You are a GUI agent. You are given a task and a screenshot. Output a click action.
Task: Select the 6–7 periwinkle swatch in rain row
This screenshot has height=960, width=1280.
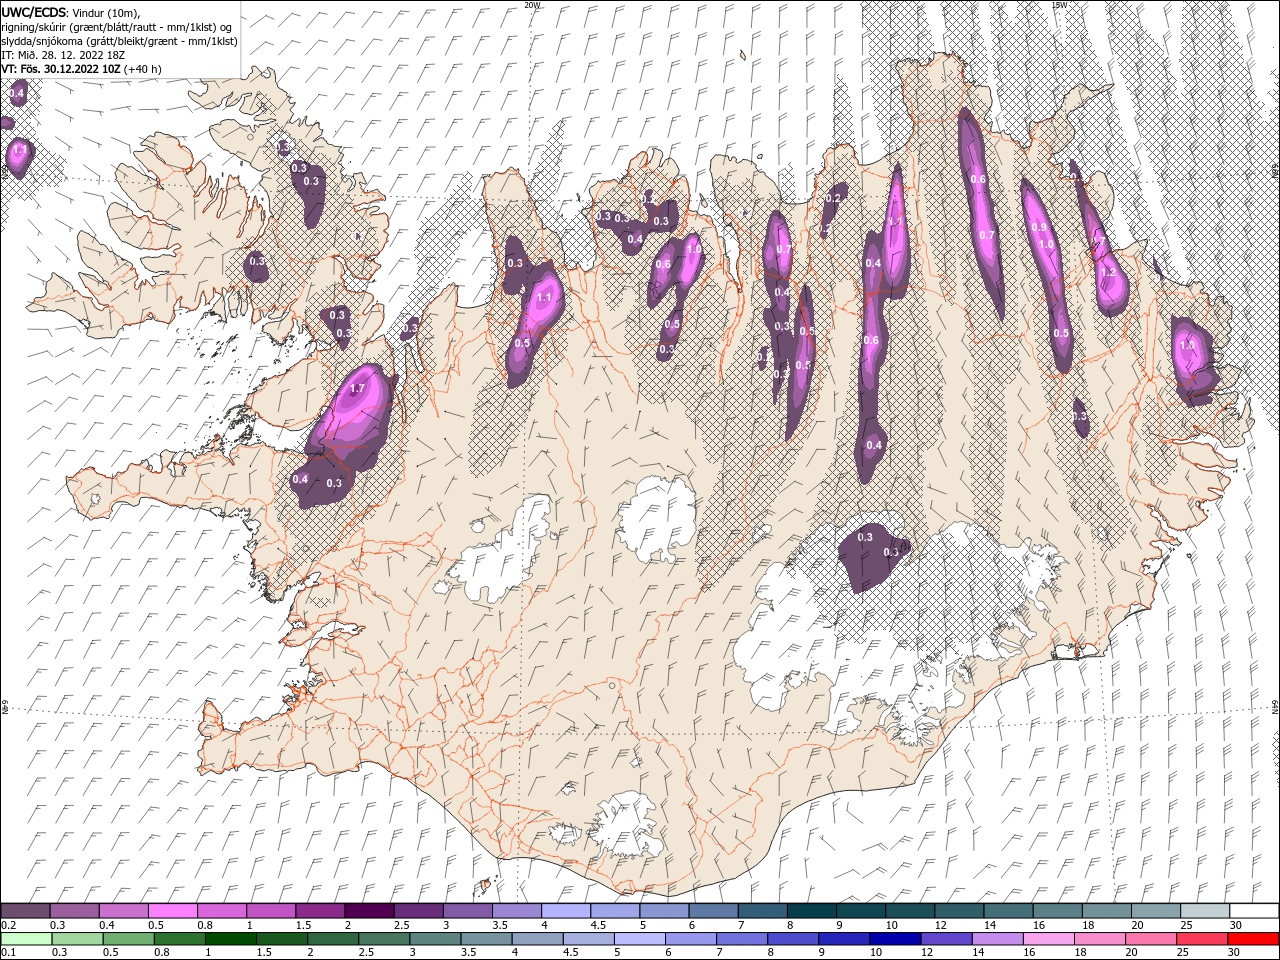pyautogui.click(x=690, y=939)
